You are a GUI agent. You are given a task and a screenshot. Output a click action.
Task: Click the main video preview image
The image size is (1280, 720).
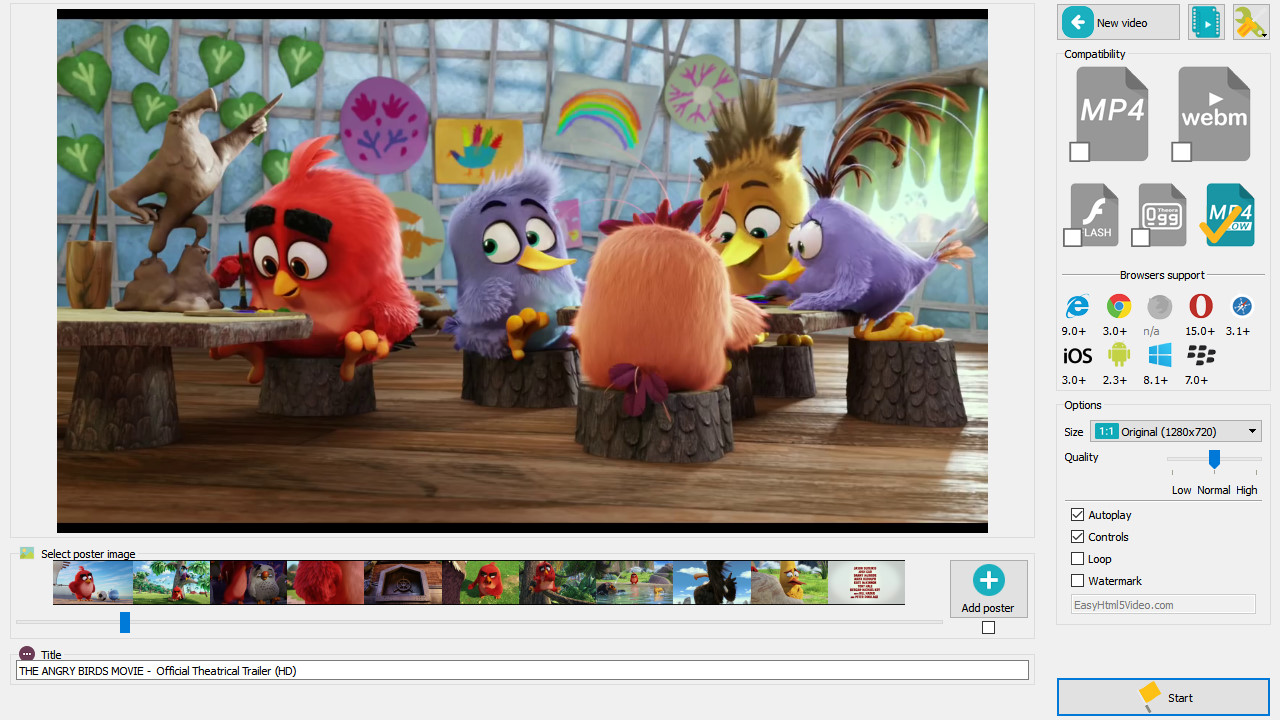tap(522, 271)
